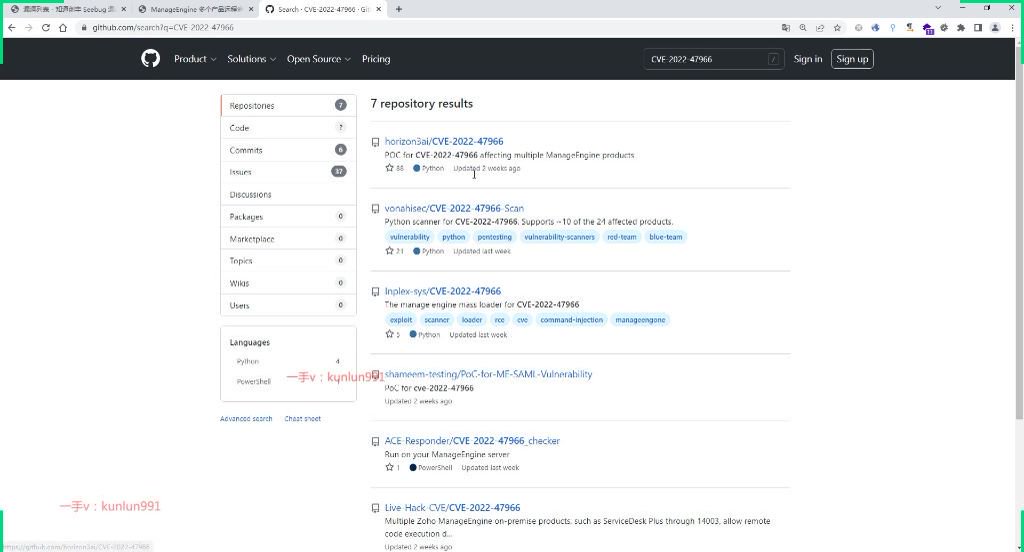Select the Commits filter
Screen dimensions: 1024x552
(288, 150)
